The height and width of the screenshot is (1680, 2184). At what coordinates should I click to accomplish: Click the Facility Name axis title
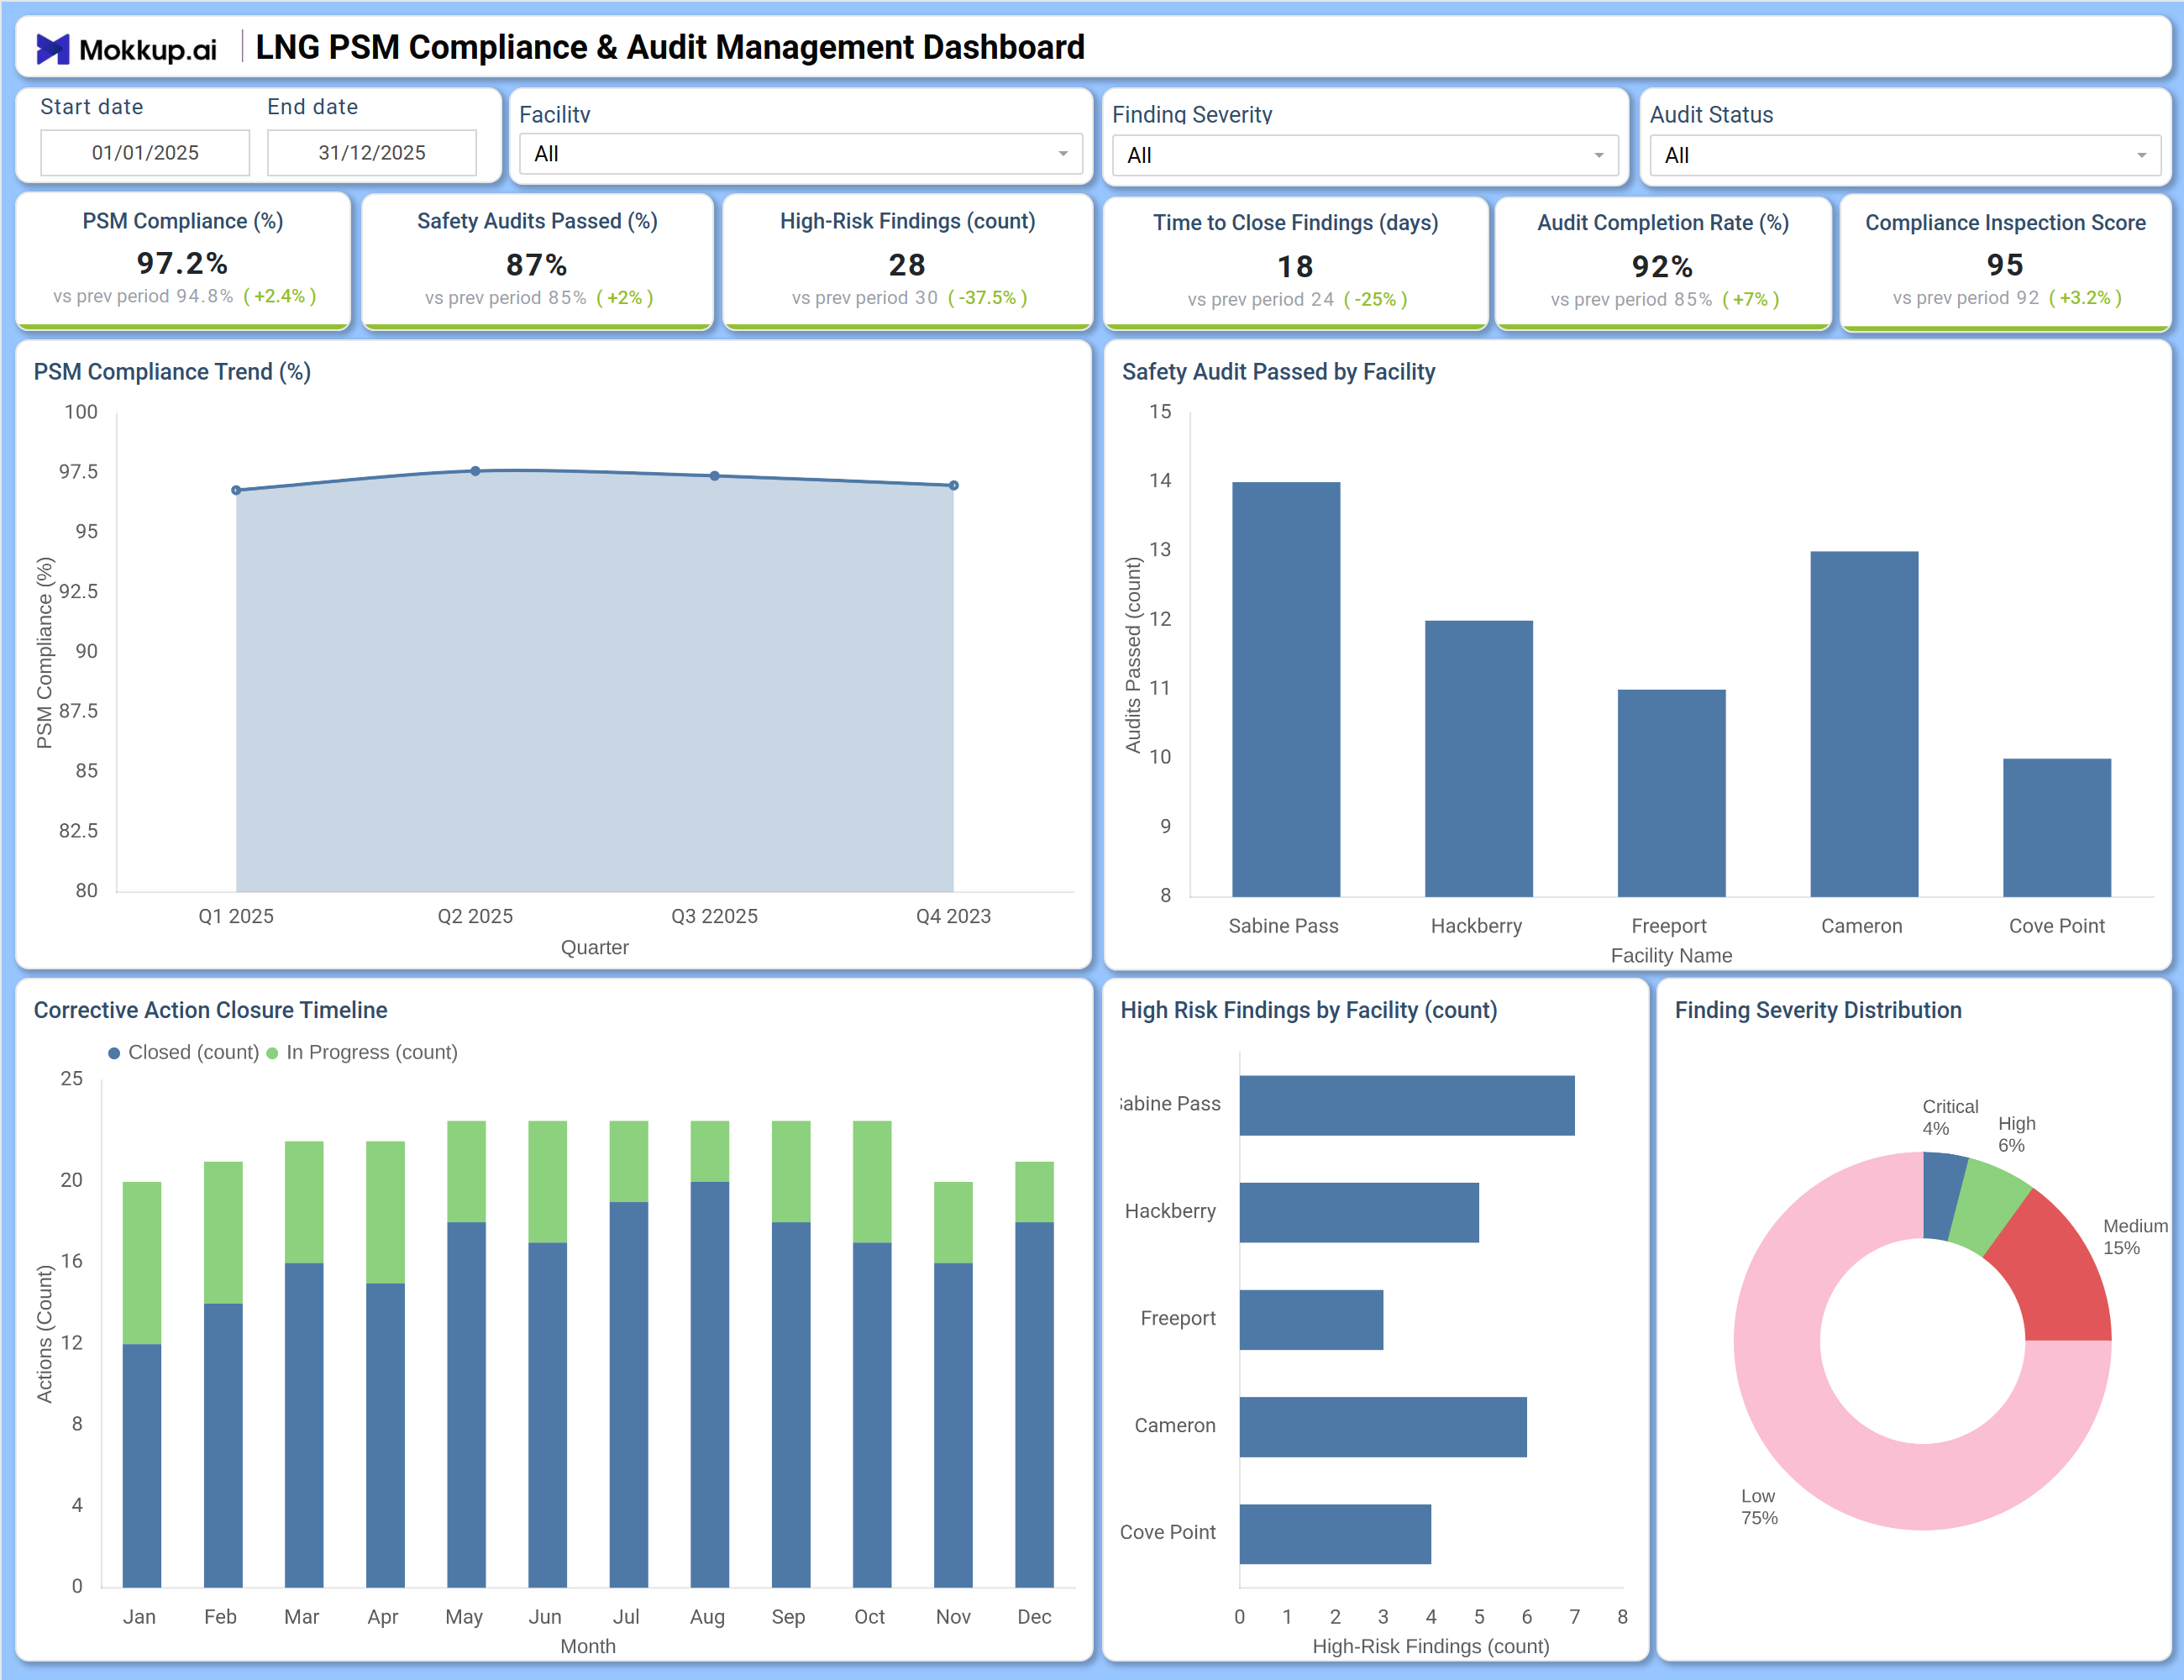click(x=1671, y=955)
